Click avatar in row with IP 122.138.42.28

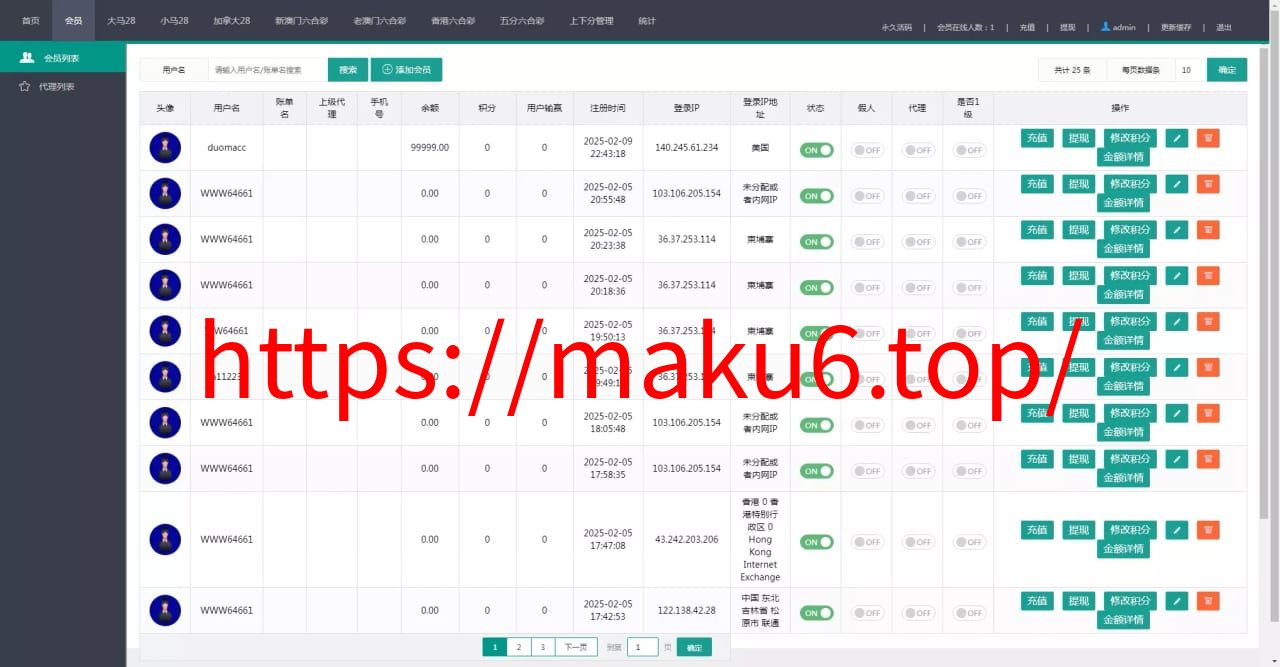coord(165,610)
